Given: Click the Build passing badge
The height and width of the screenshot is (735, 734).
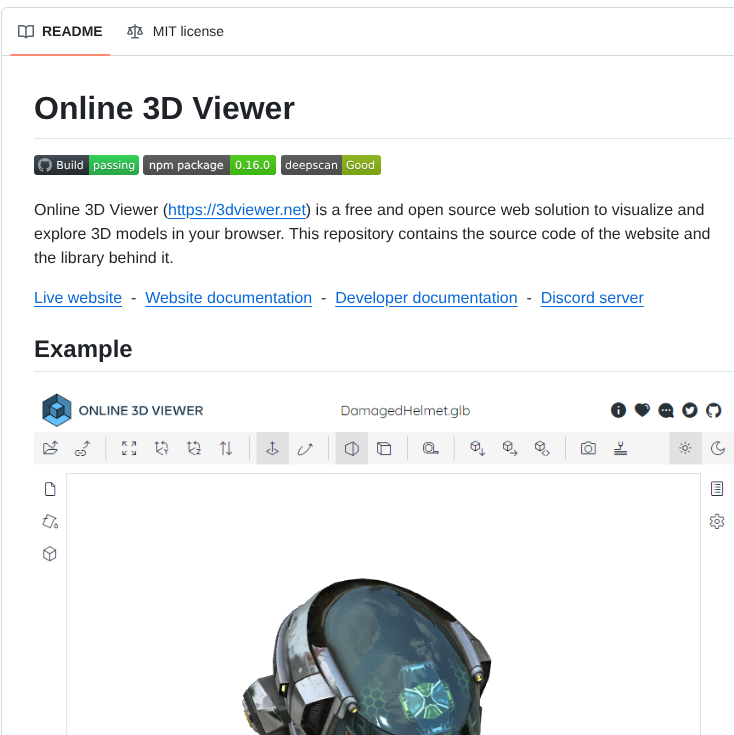Looking at the screenshot, I should pos(86,165).
